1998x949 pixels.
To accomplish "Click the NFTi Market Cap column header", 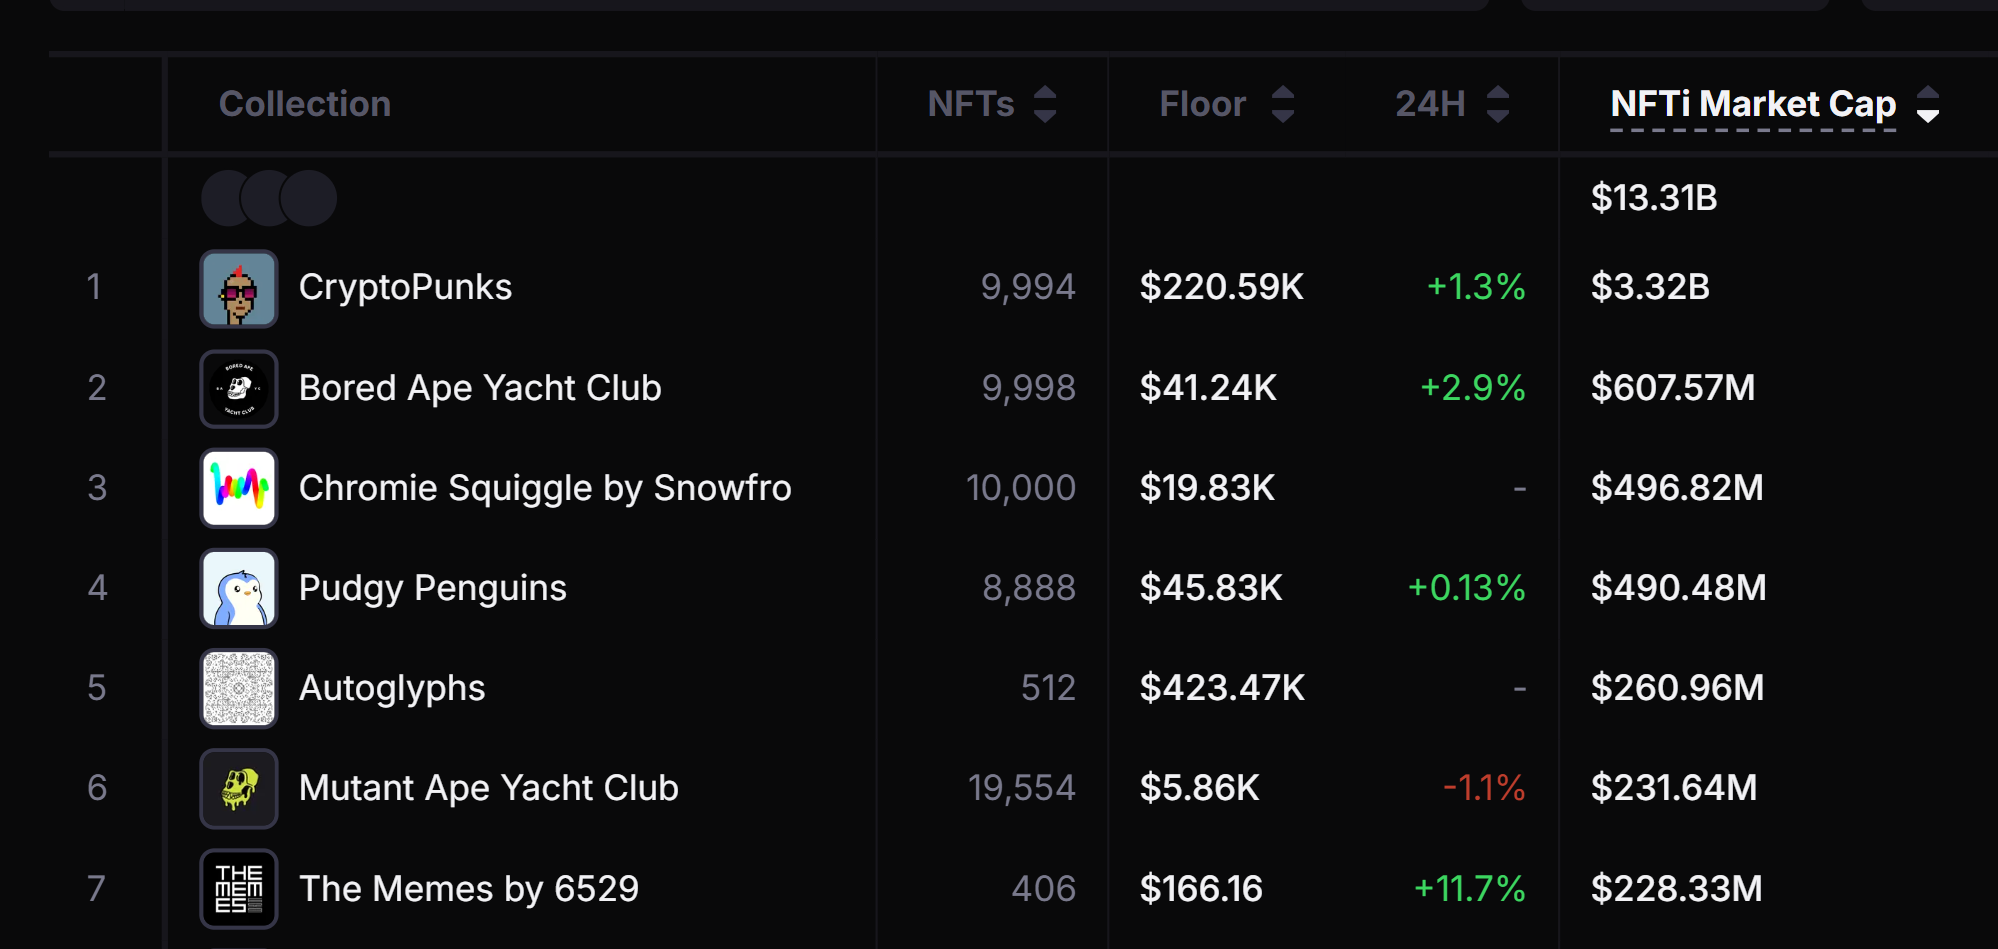I will pos(1753,104).
